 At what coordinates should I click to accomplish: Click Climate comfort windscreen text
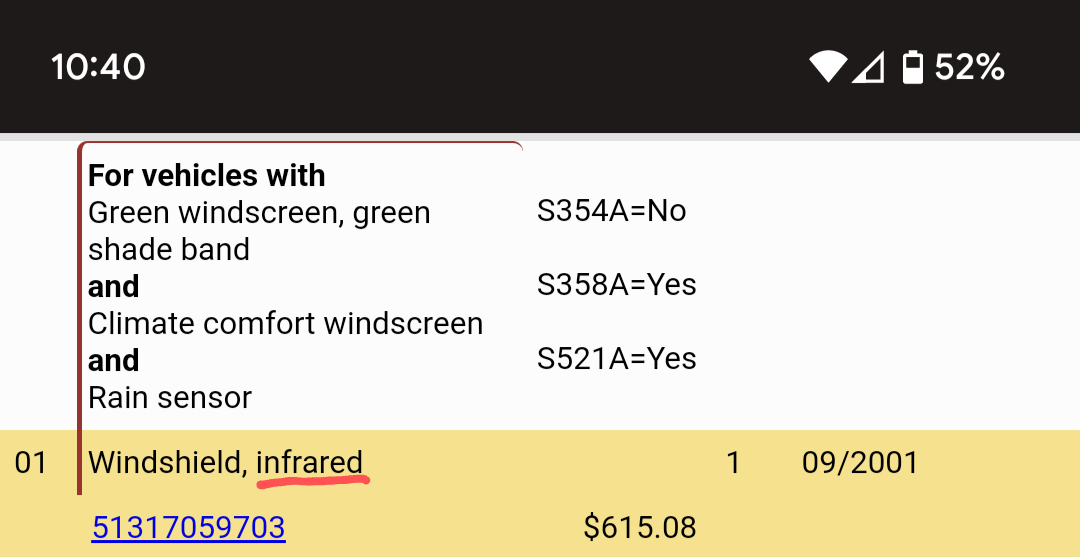[286, 324]
